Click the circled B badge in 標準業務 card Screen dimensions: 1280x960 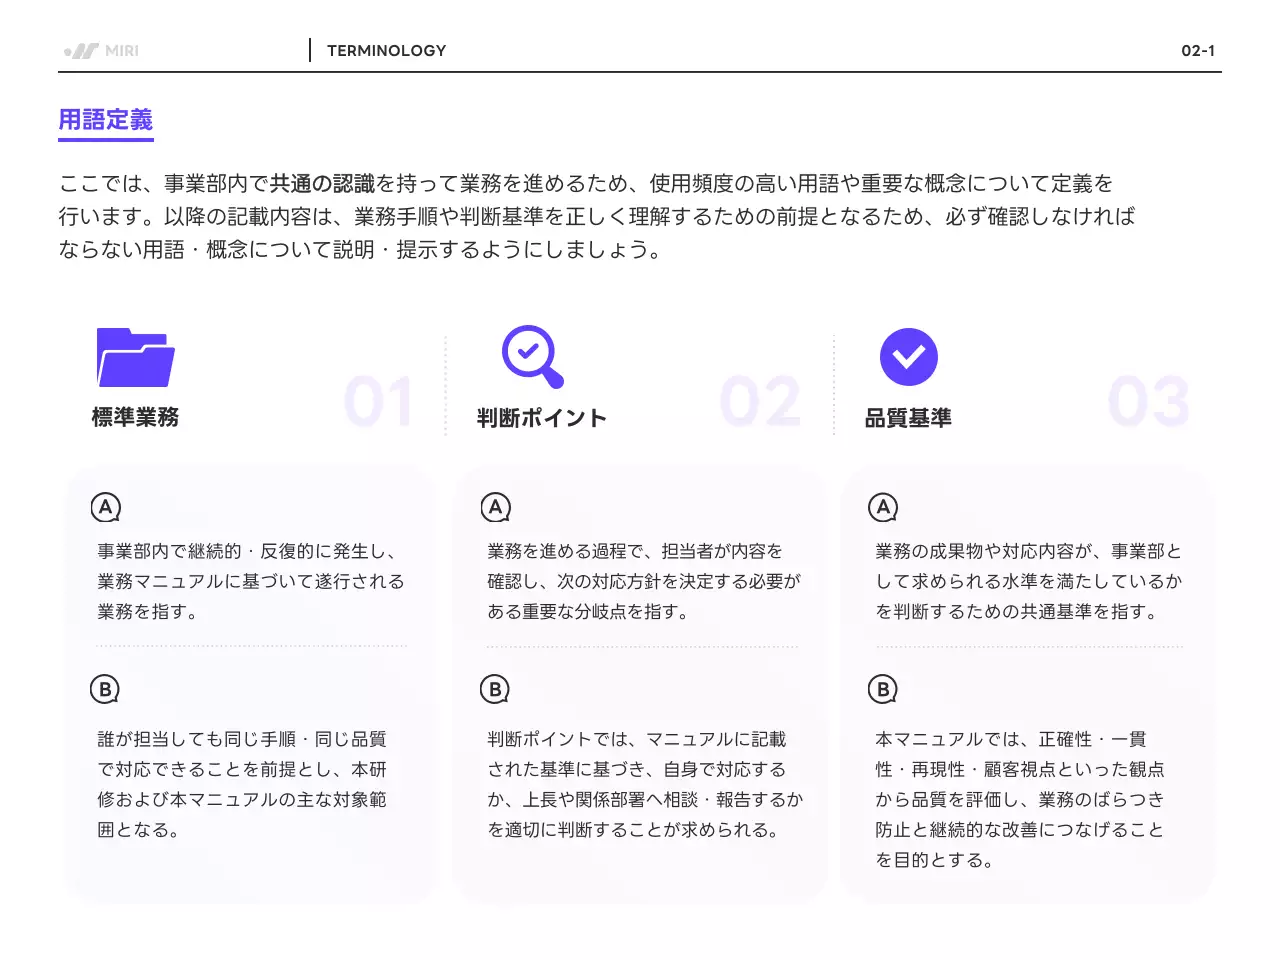pos(106,689)
